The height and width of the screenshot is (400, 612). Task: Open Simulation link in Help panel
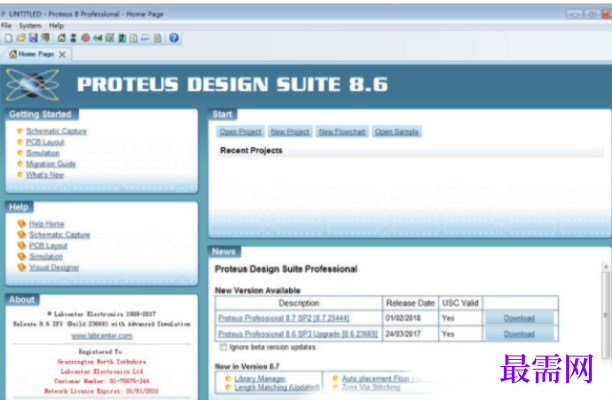[x=46, y=256]
